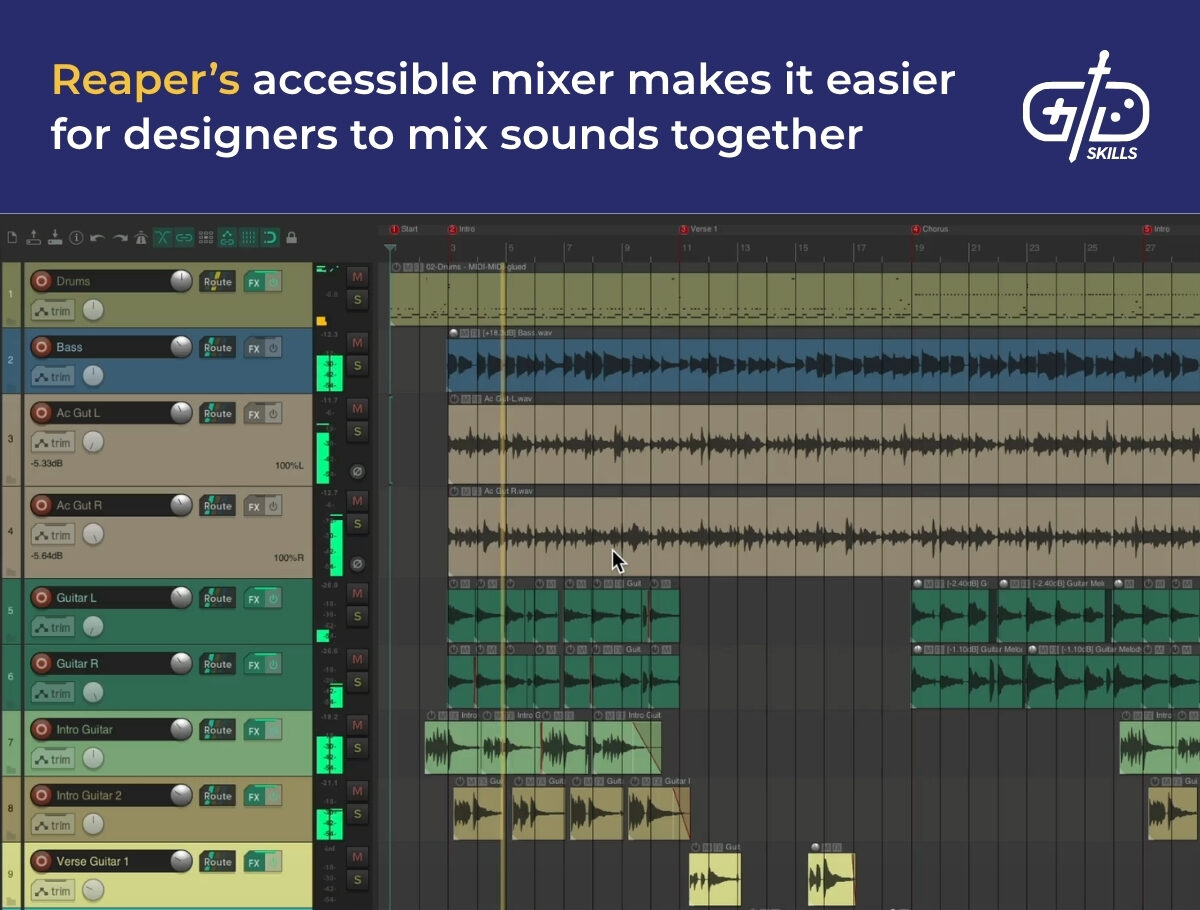The width and height of the screenshot is (1200, 910).
Task: Open an existing project file
Action: tap(32, 237)
